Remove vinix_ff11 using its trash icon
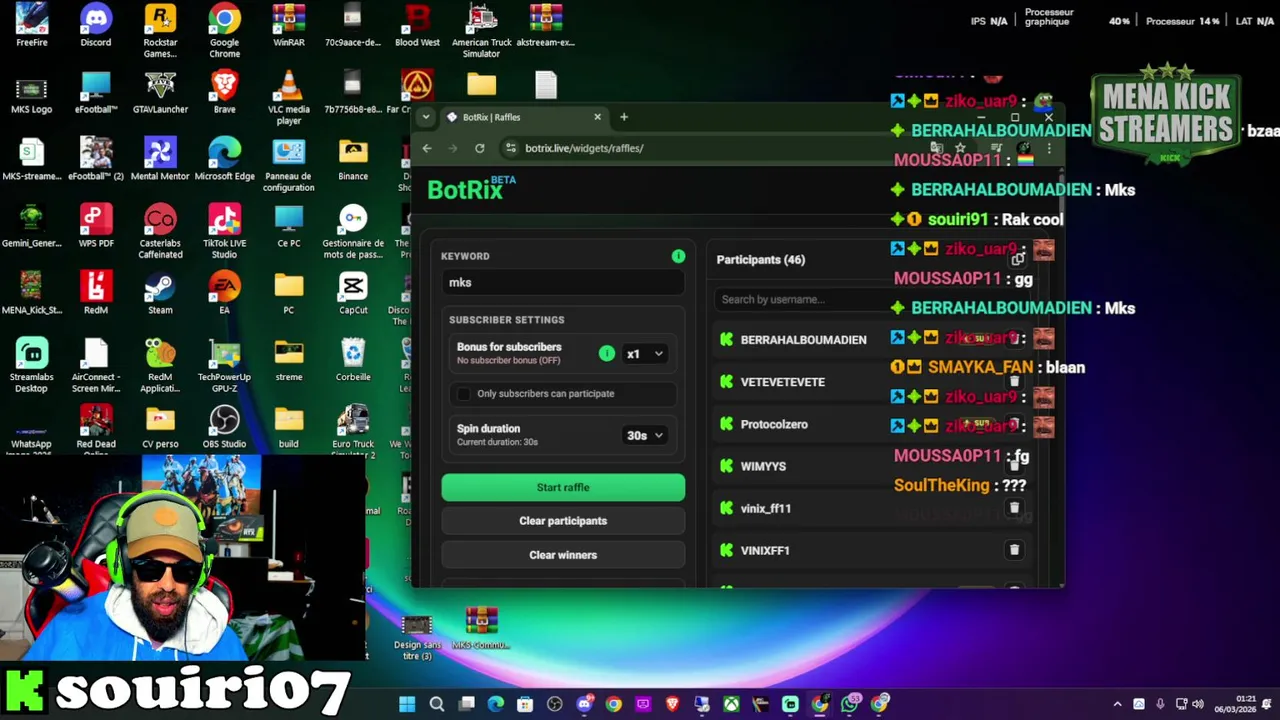Screen dimensions: 1280x720 click(1014, 508)
